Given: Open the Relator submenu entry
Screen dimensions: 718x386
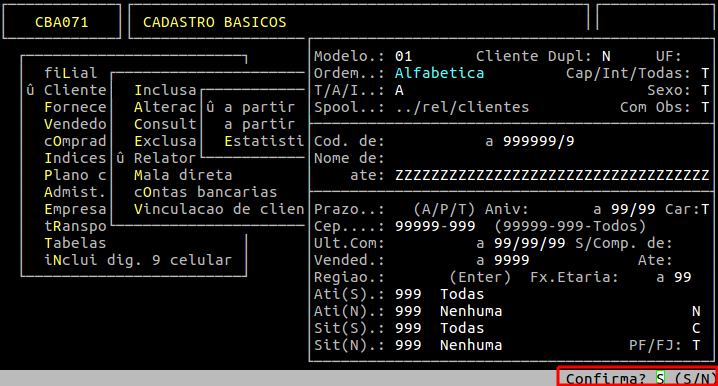Looking at the screenshot, I should tap(165, 158).
